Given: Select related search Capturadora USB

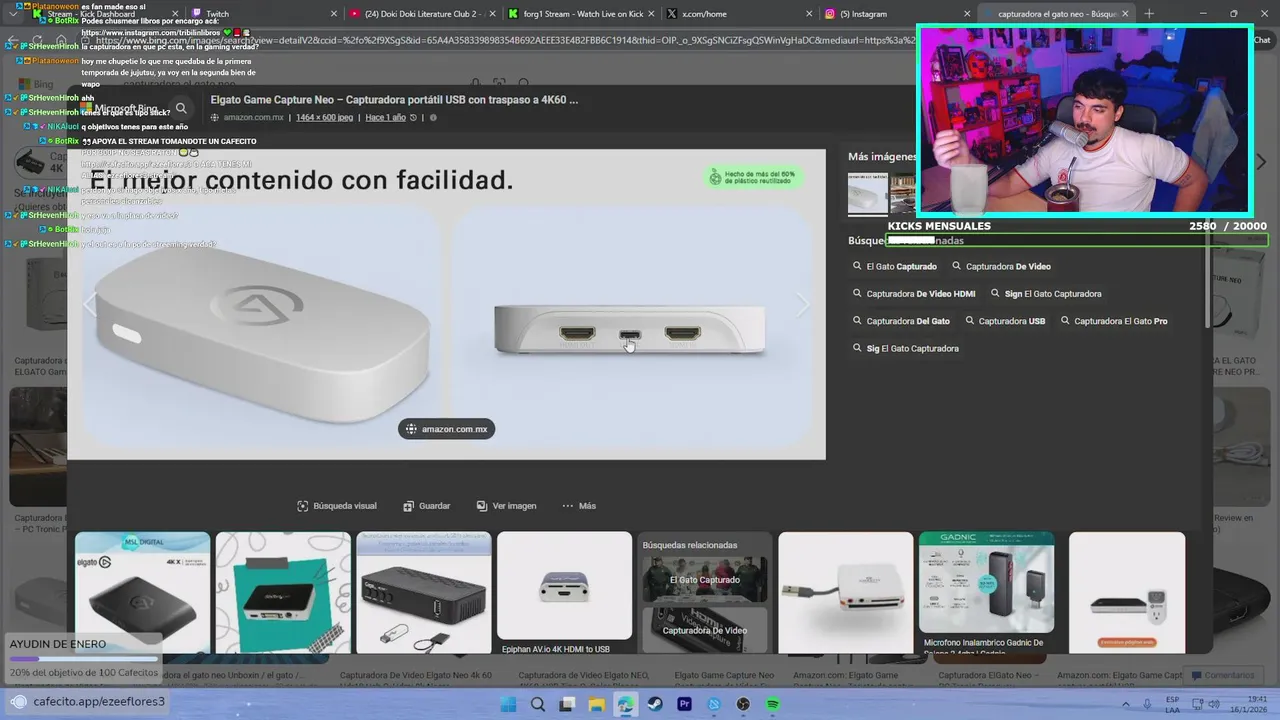Looking at the screenshot, I should point(1004,321).
